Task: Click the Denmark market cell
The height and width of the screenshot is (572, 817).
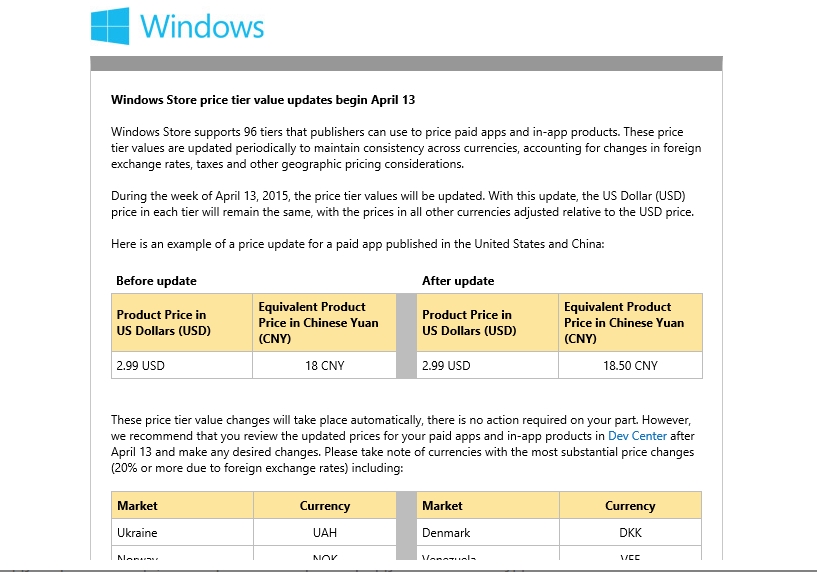Action: tap(446, 533)
